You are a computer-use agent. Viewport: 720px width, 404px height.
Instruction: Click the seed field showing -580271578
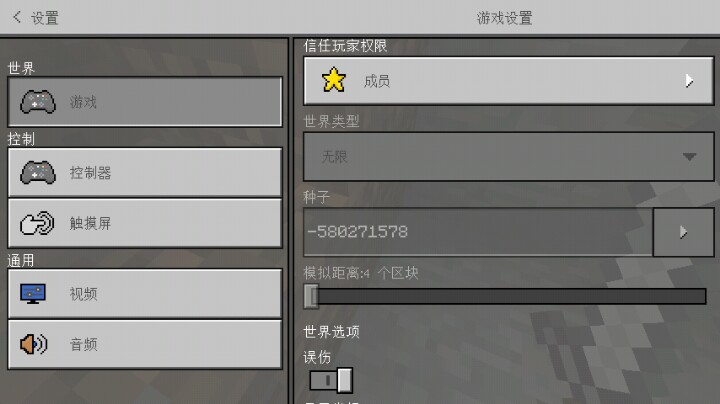(x=478, y=232)
